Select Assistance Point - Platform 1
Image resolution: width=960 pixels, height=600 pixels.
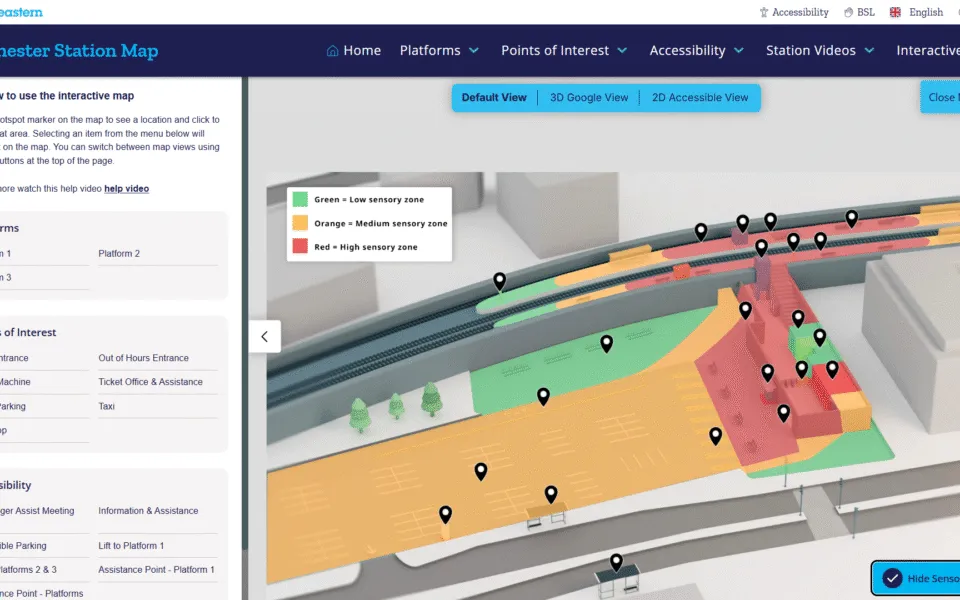[x=156, y=570]
